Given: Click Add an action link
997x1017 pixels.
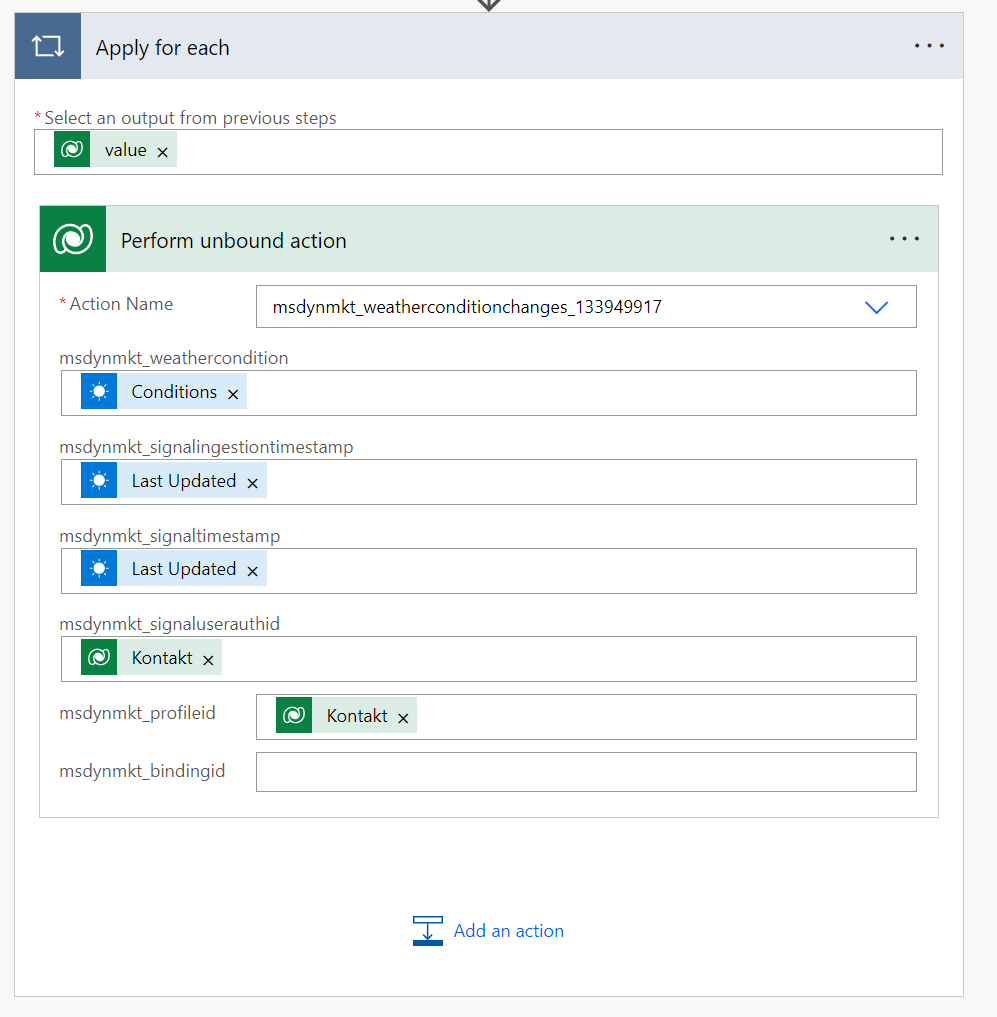Looking at the screenshot, I should (x=508, y=931).
